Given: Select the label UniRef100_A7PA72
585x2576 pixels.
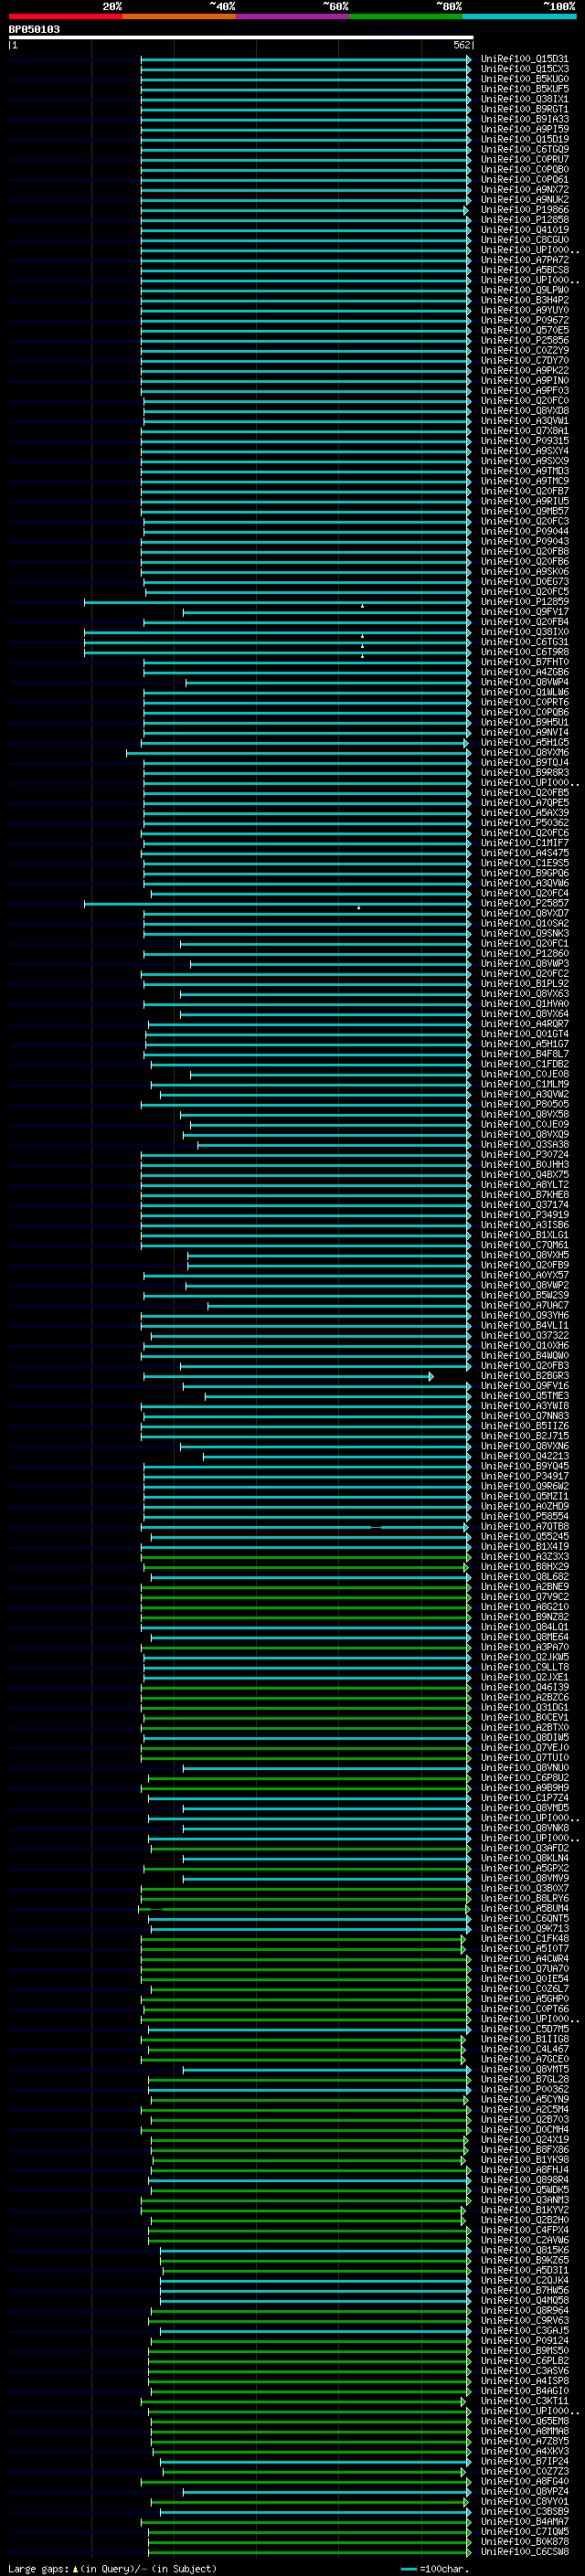Looking at the screenshot, I should (524, 260).
